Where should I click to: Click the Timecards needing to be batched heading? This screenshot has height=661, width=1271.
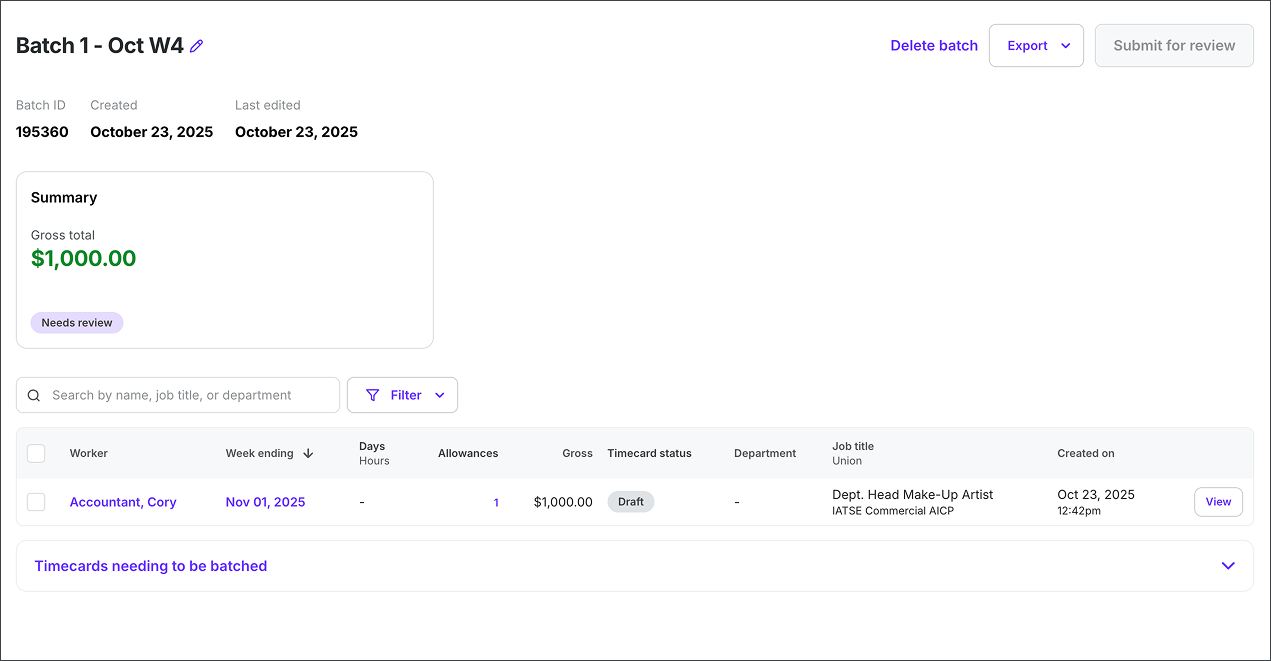pyautogui.click(x=151, y=566)
